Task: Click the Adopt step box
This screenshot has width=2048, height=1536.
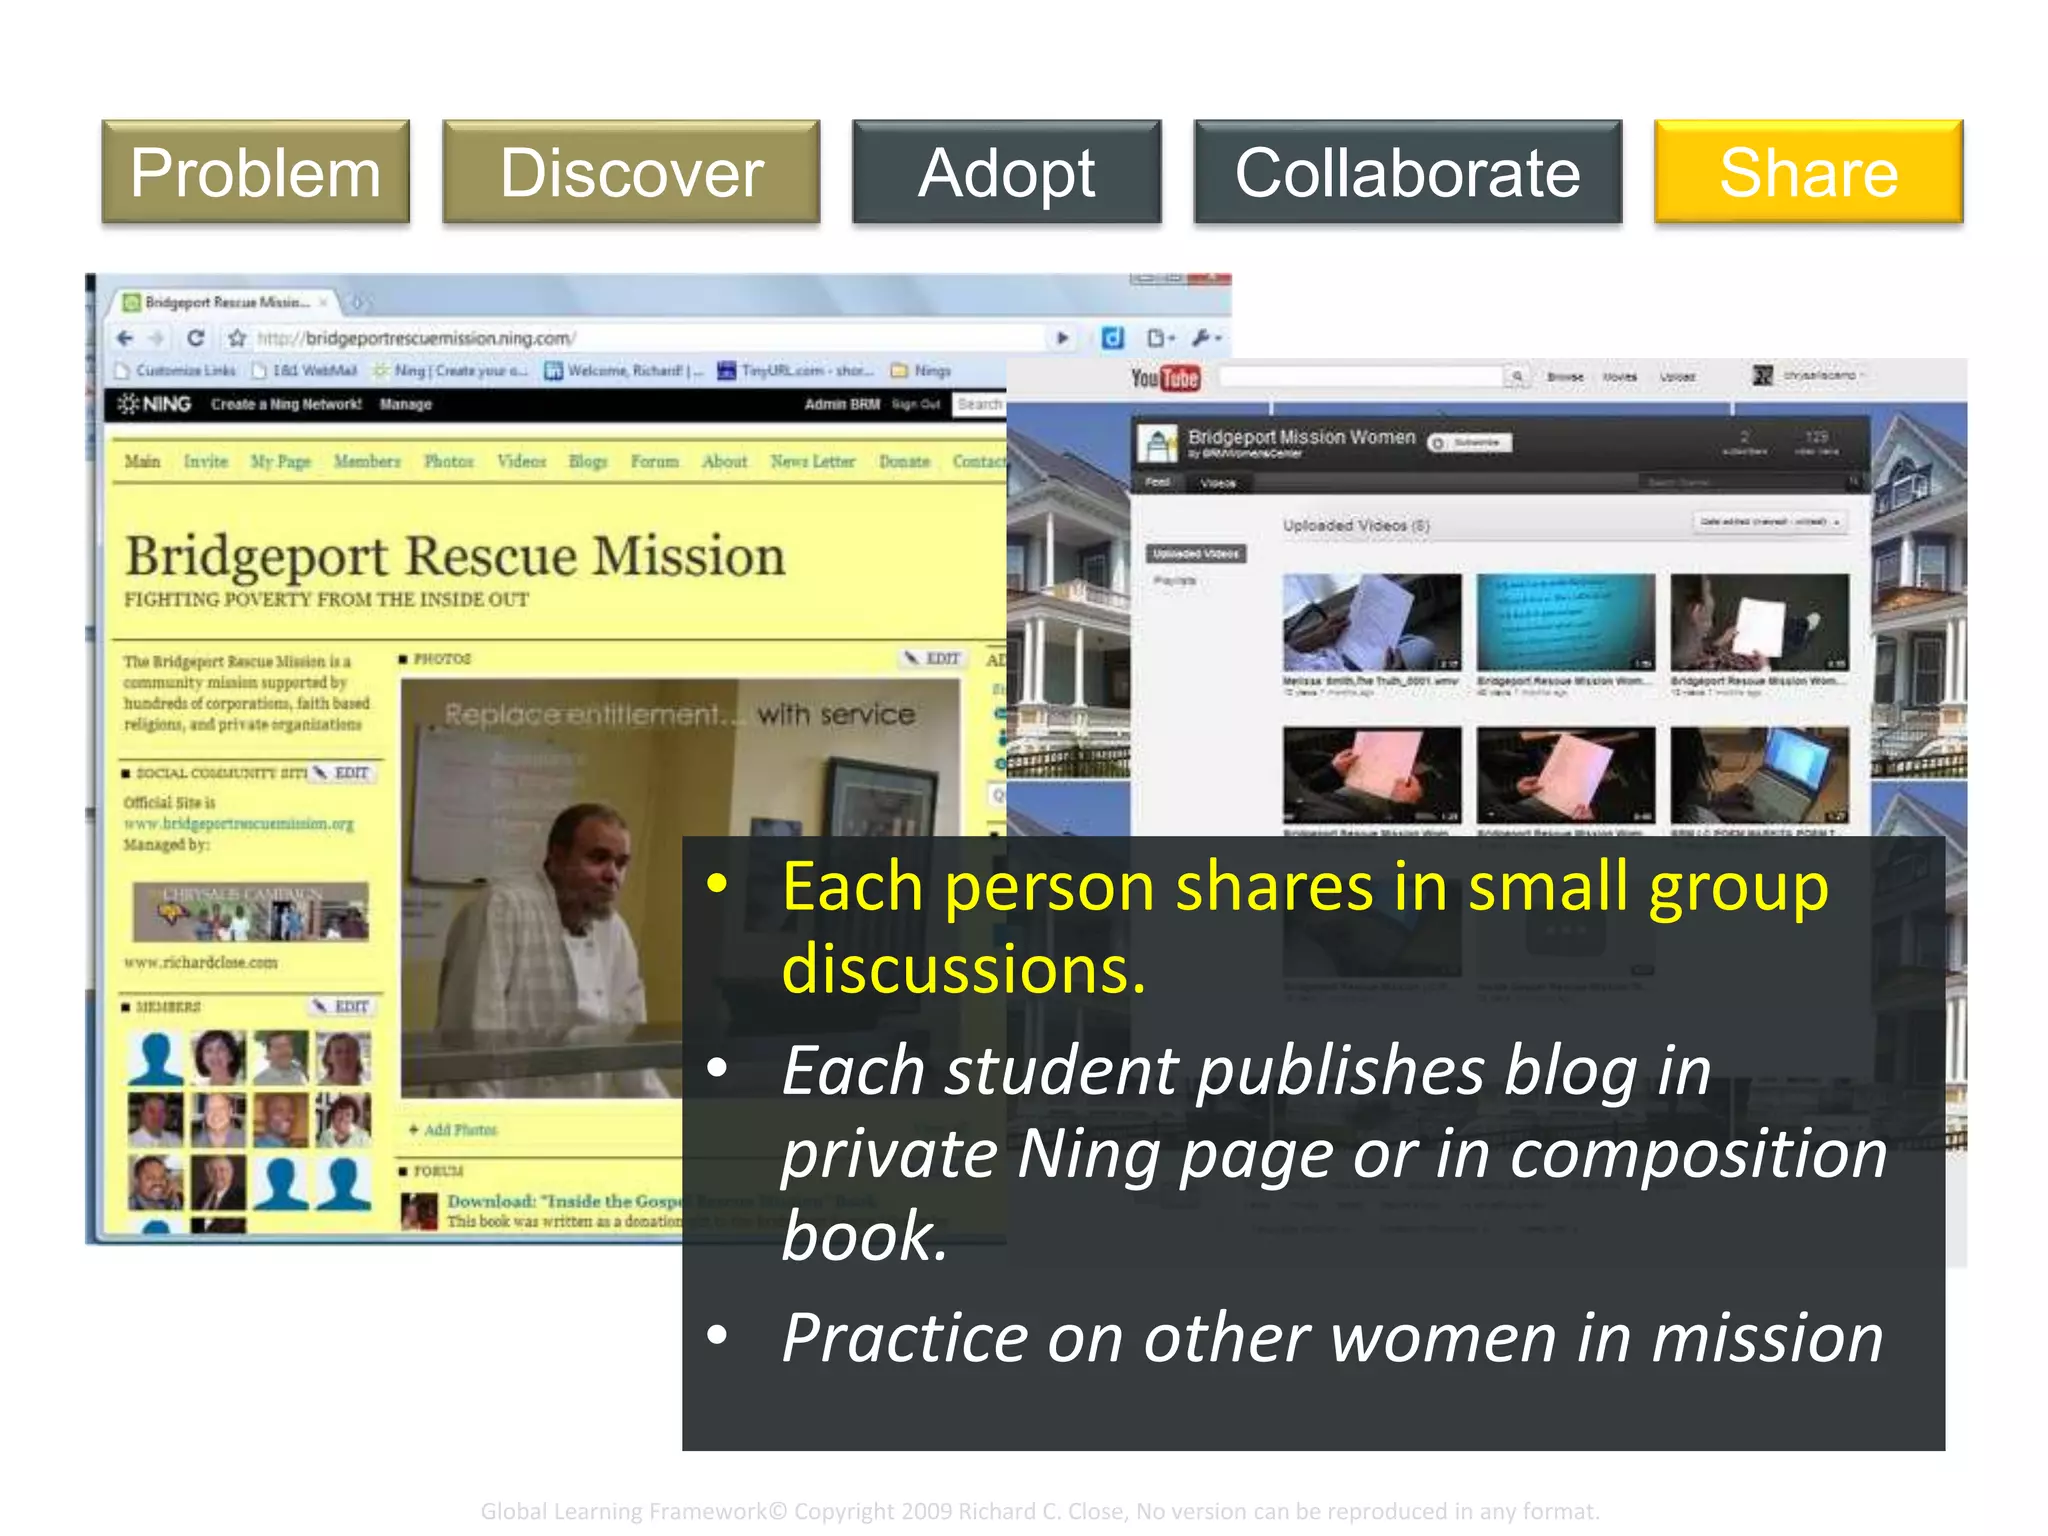Action: coord(1006,172)
